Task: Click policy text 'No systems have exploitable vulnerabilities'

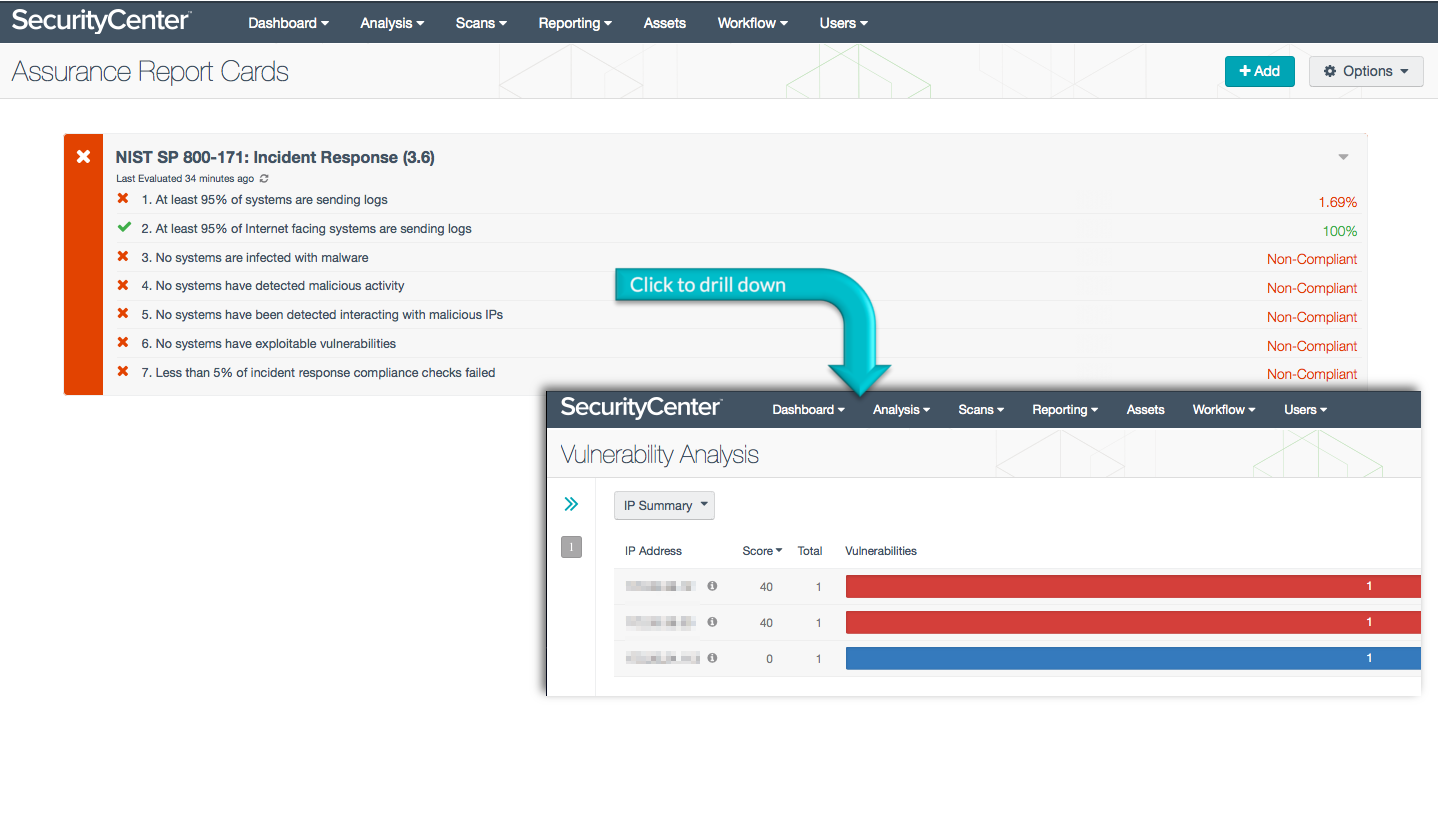Action: coord(276,344)
